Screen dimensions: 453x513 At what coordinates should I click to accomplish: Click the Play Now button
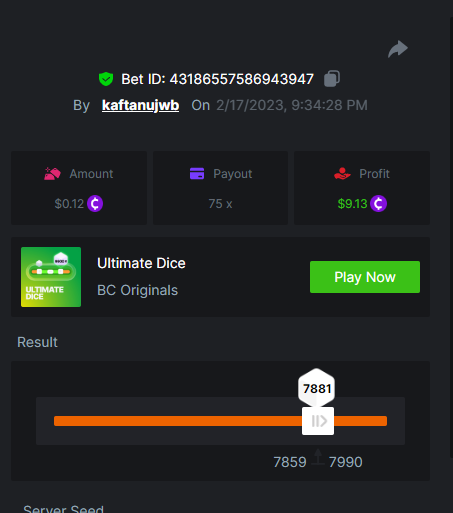tap(365, 277)
